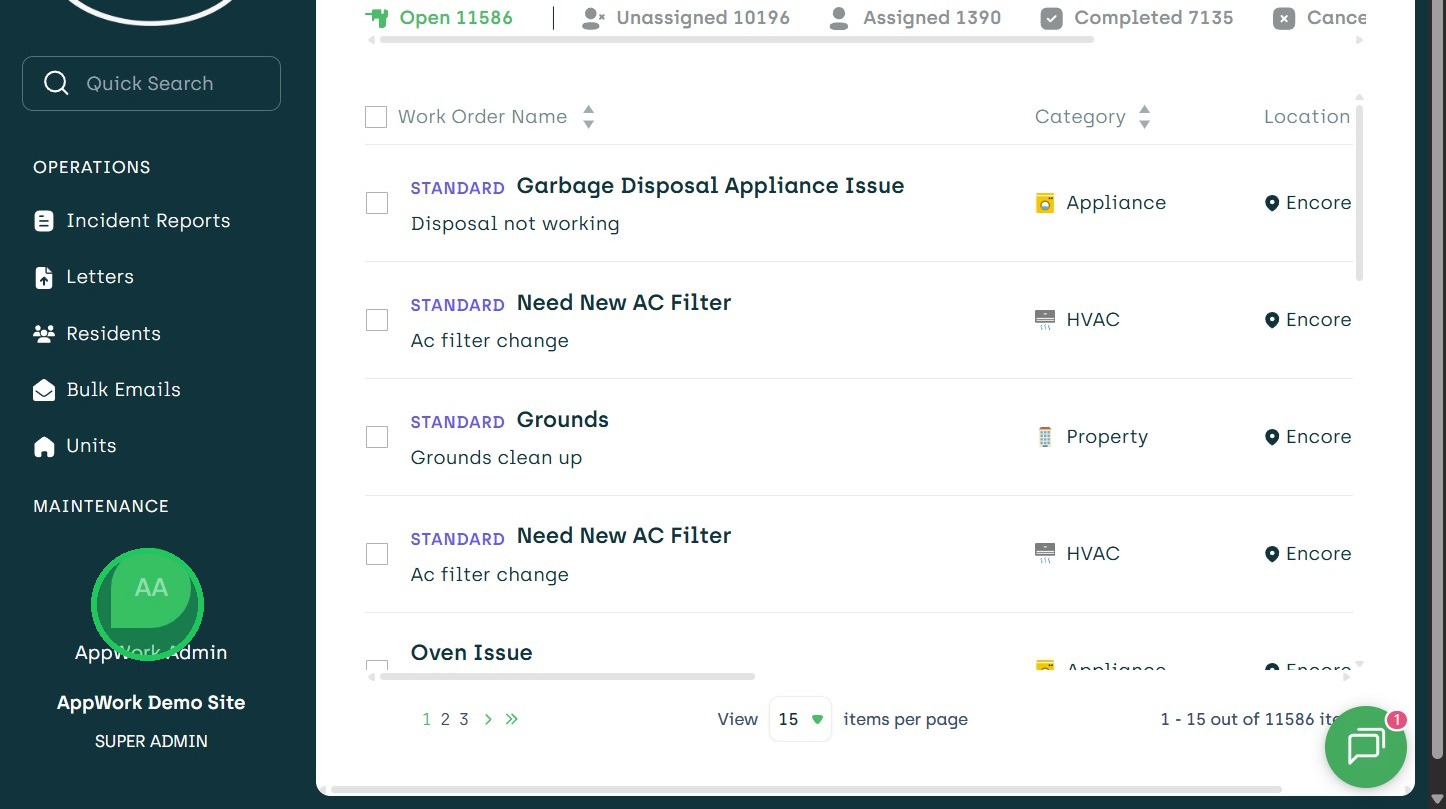This screenshot has height=809, width=1446.
Task: Open Residents via its people icon
Action: coord(44,334)
